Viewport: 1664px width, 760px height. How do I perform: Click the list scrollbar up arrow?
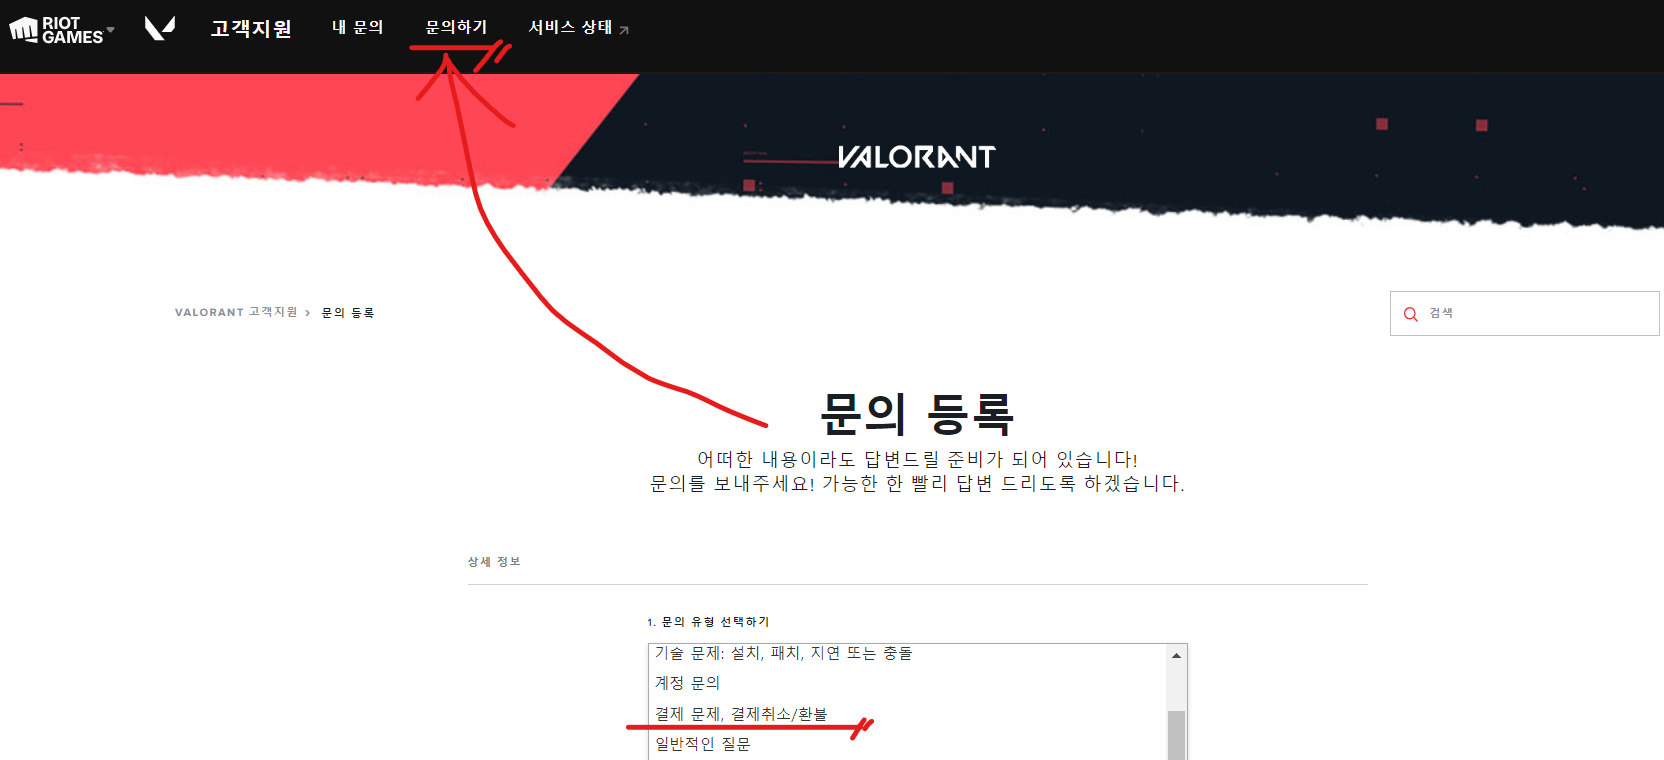tap(1177, 655)
